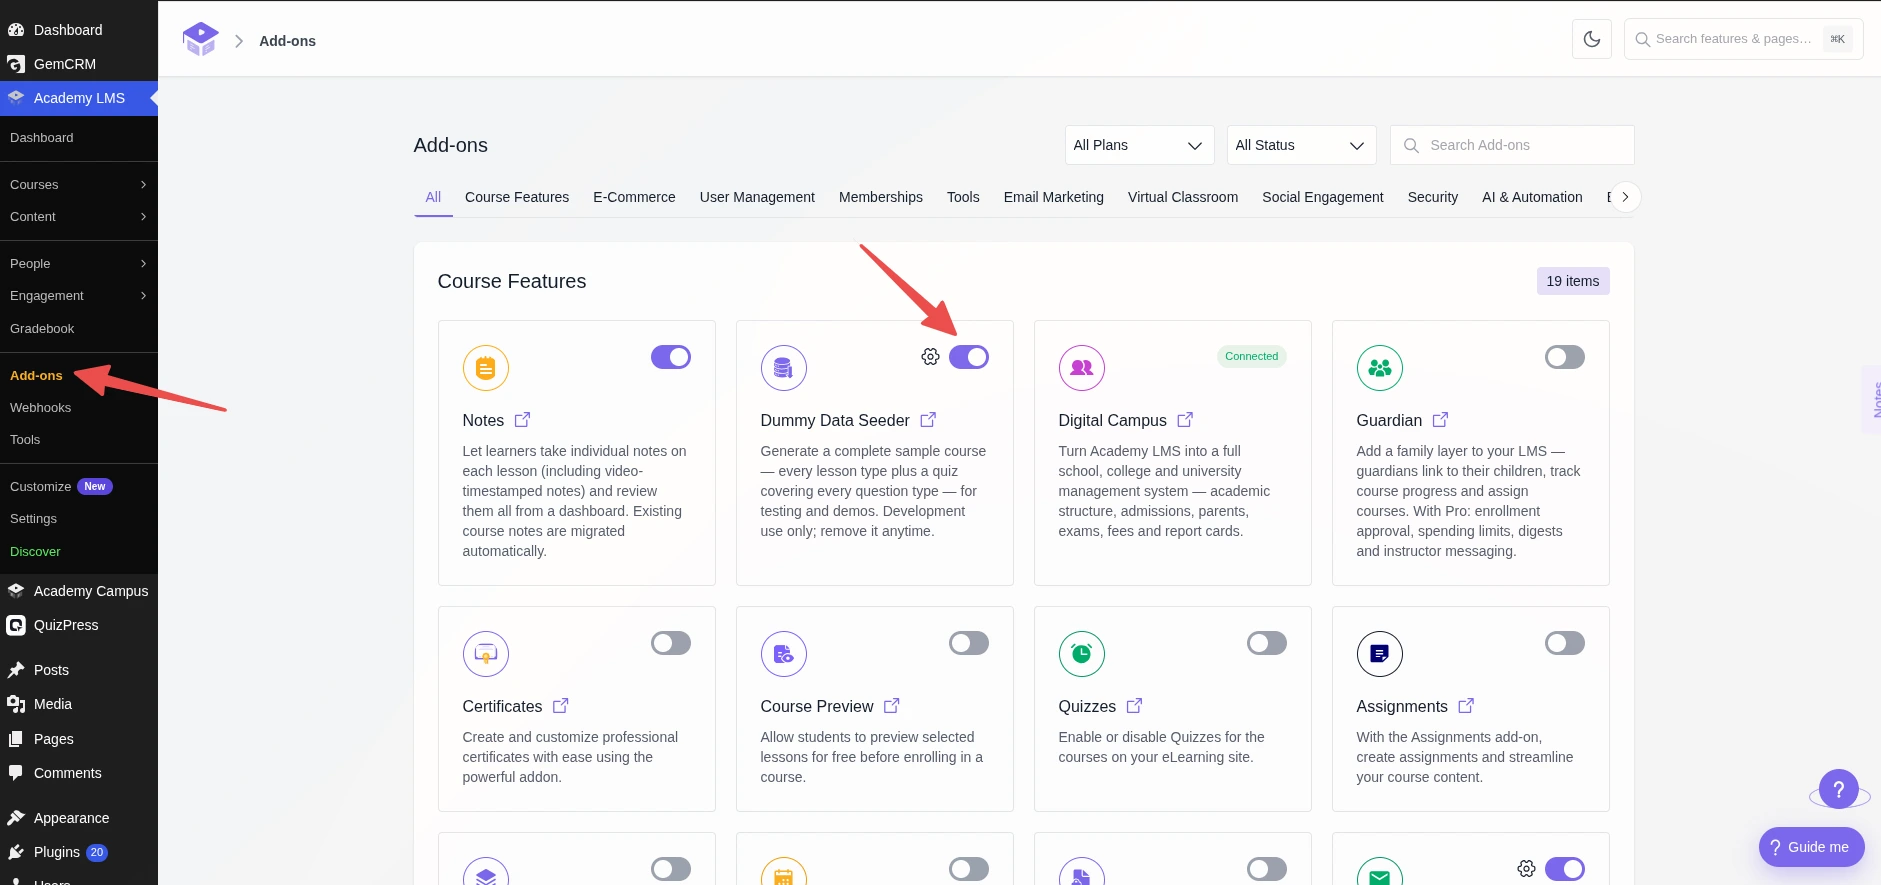Open Guardian external link icon
Viewport: 1881px width, 885px height.
tap(1440, 420)
